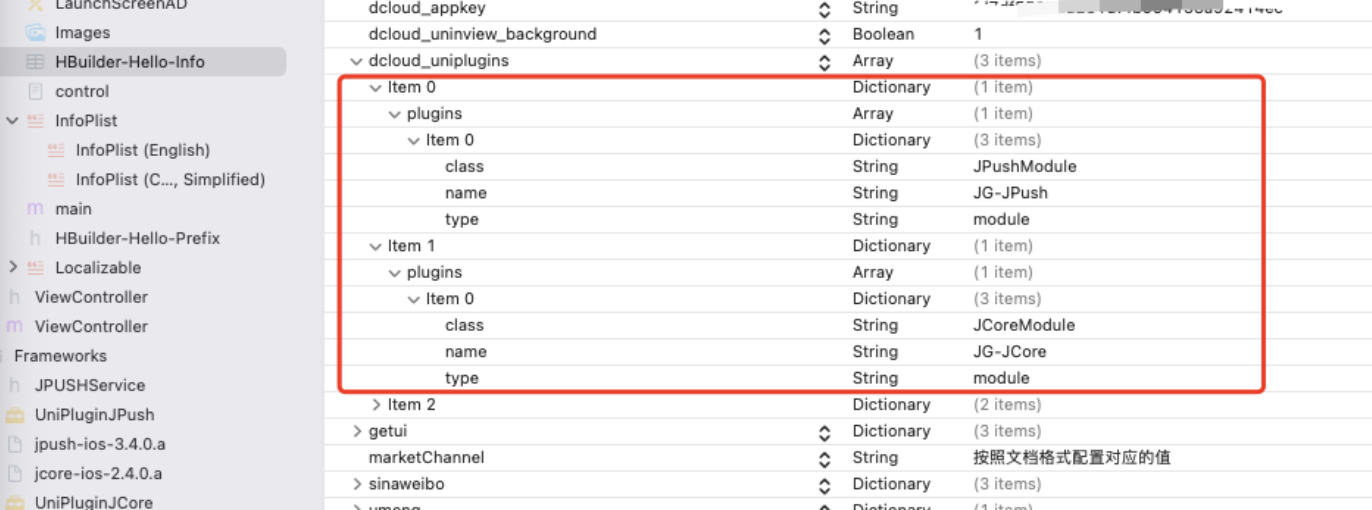Screen dimensions: 1372x510
Task: Select the jpush-ios-3.4.0.a library file icon
Action: (15, 444)
